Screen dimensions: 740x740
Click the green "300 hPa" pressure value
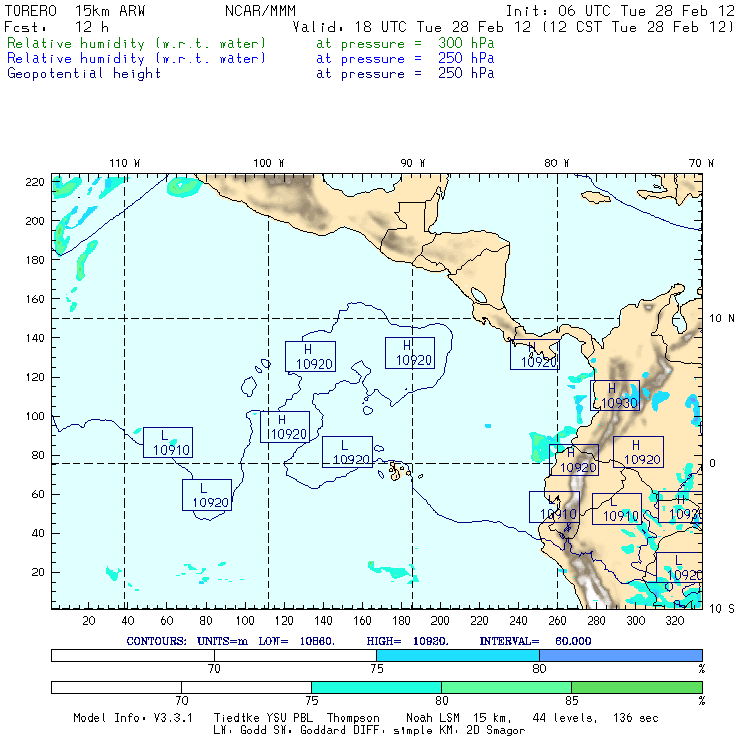(x=466, y=43)
